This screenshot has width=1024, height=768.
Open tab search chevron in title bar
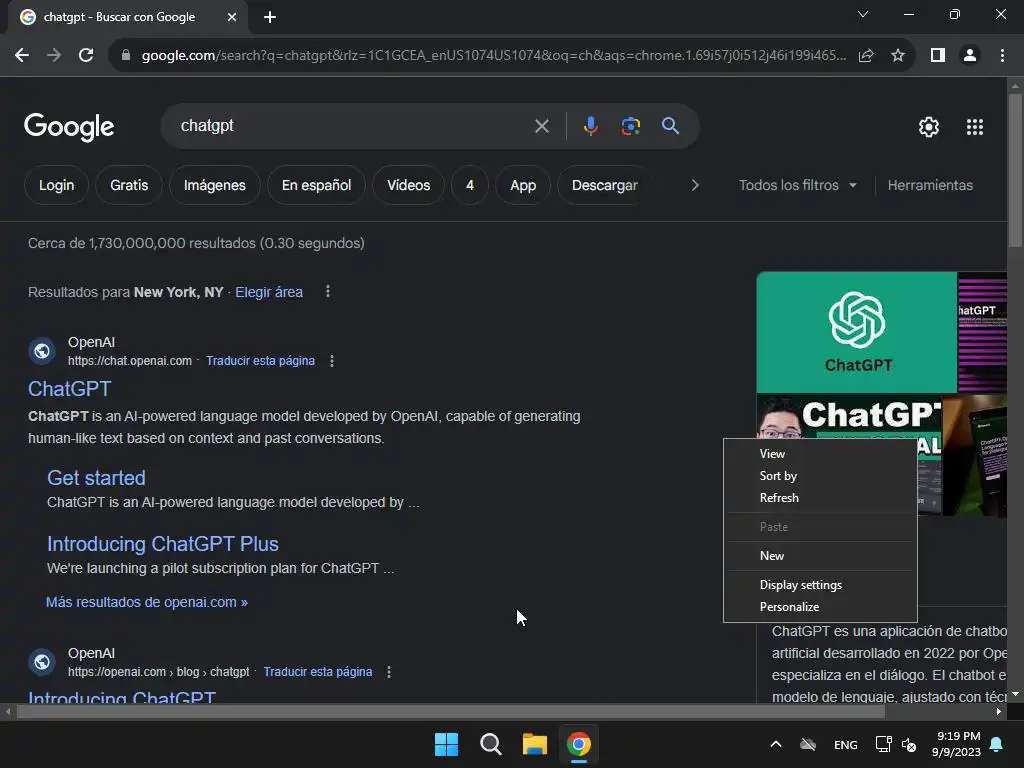[863, 14]
